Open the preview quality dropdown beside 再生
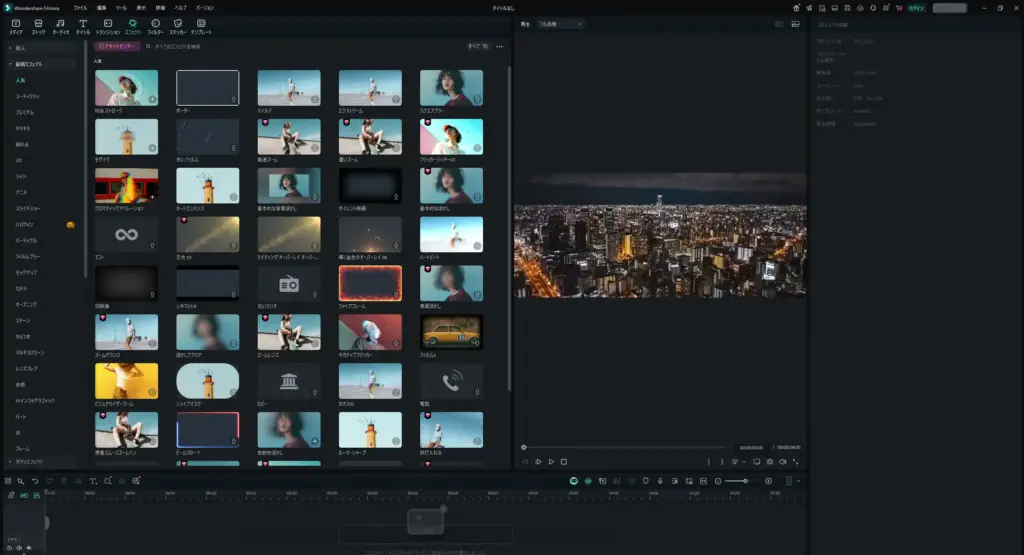The image size is (1024, 555). (560, 24)
